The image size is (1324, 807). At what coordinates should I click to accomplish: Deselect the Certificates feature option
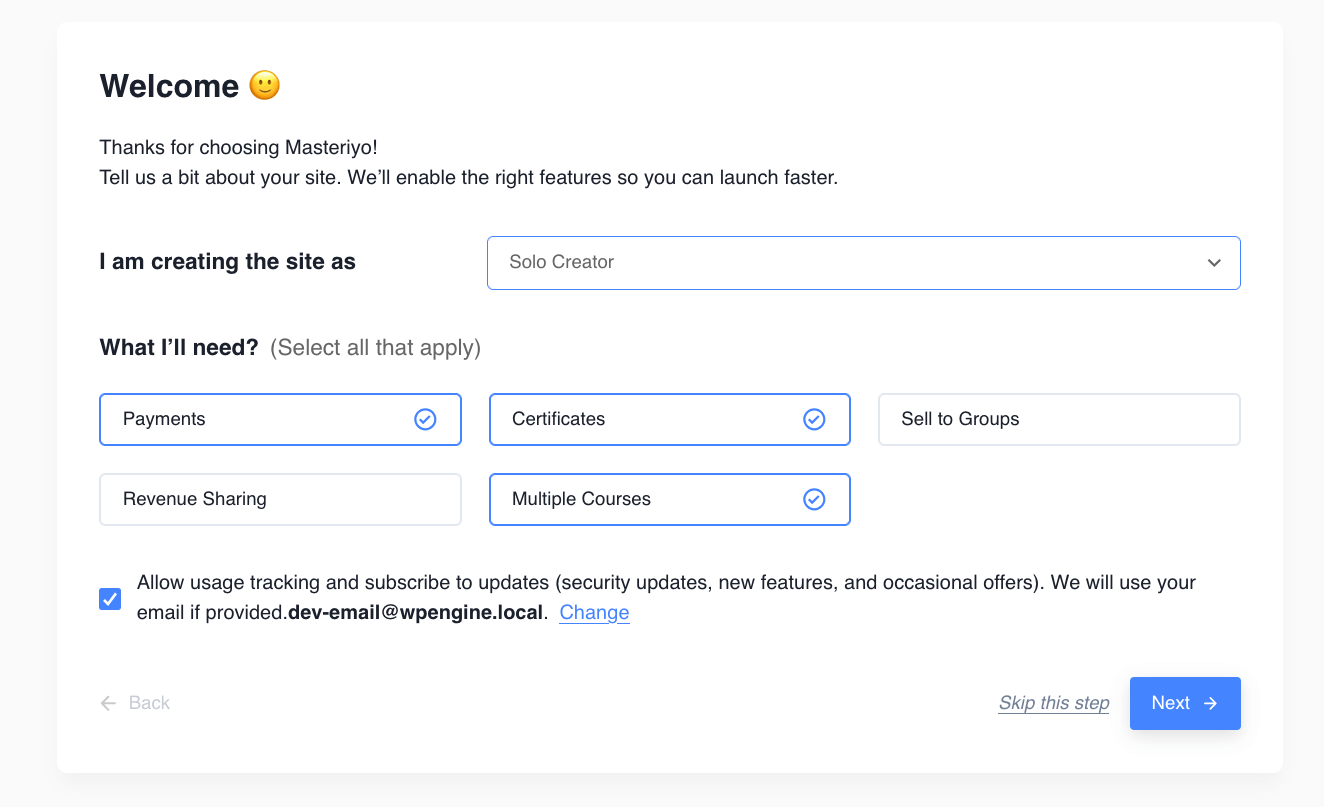(640, 419)
